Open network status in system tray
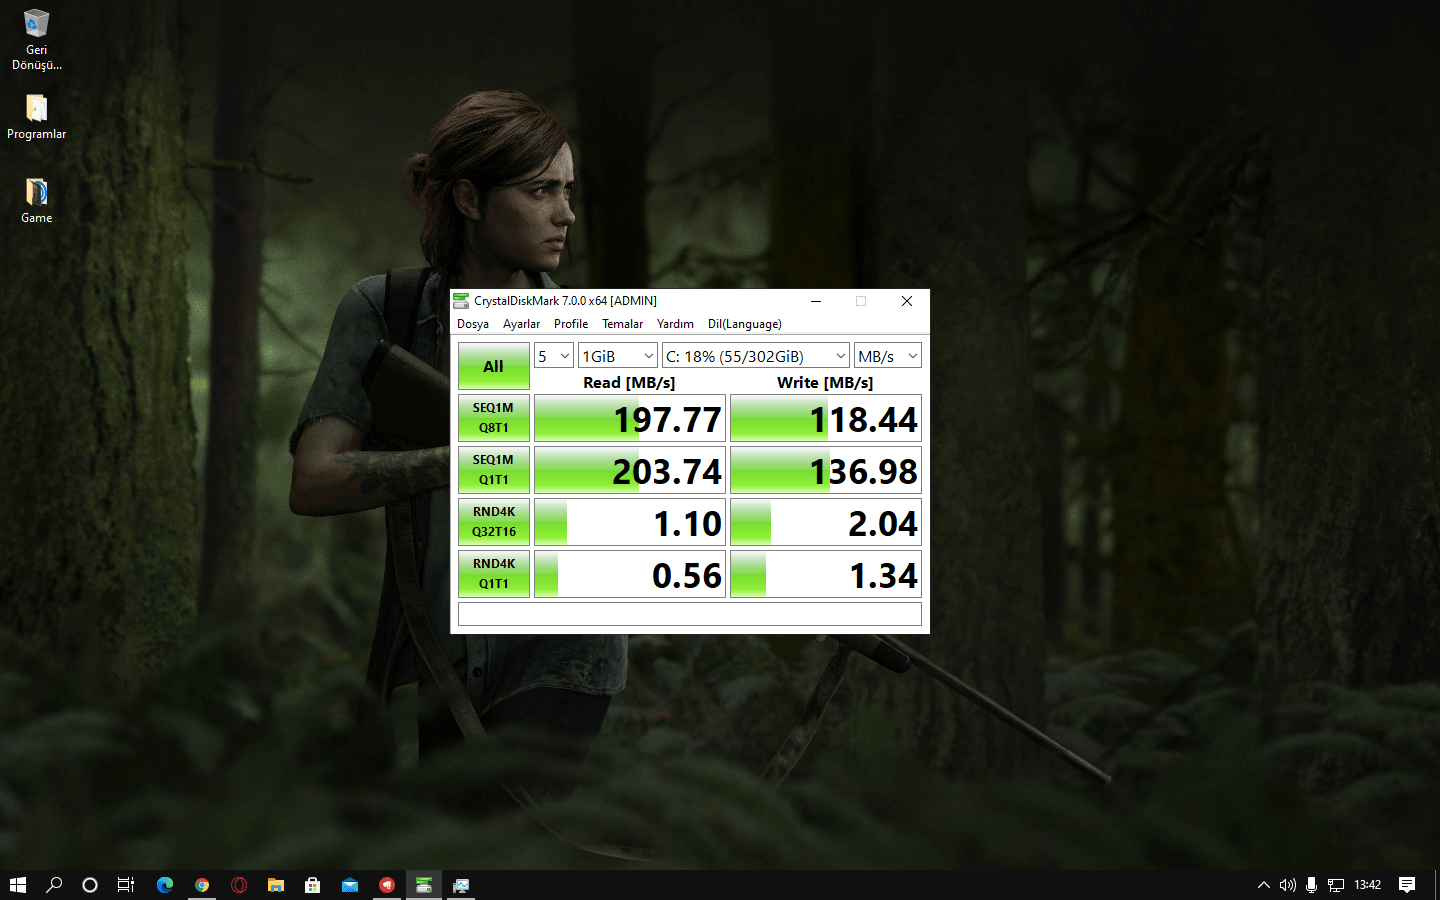This screenshot has width=1440, height=900. [1336, 885]
